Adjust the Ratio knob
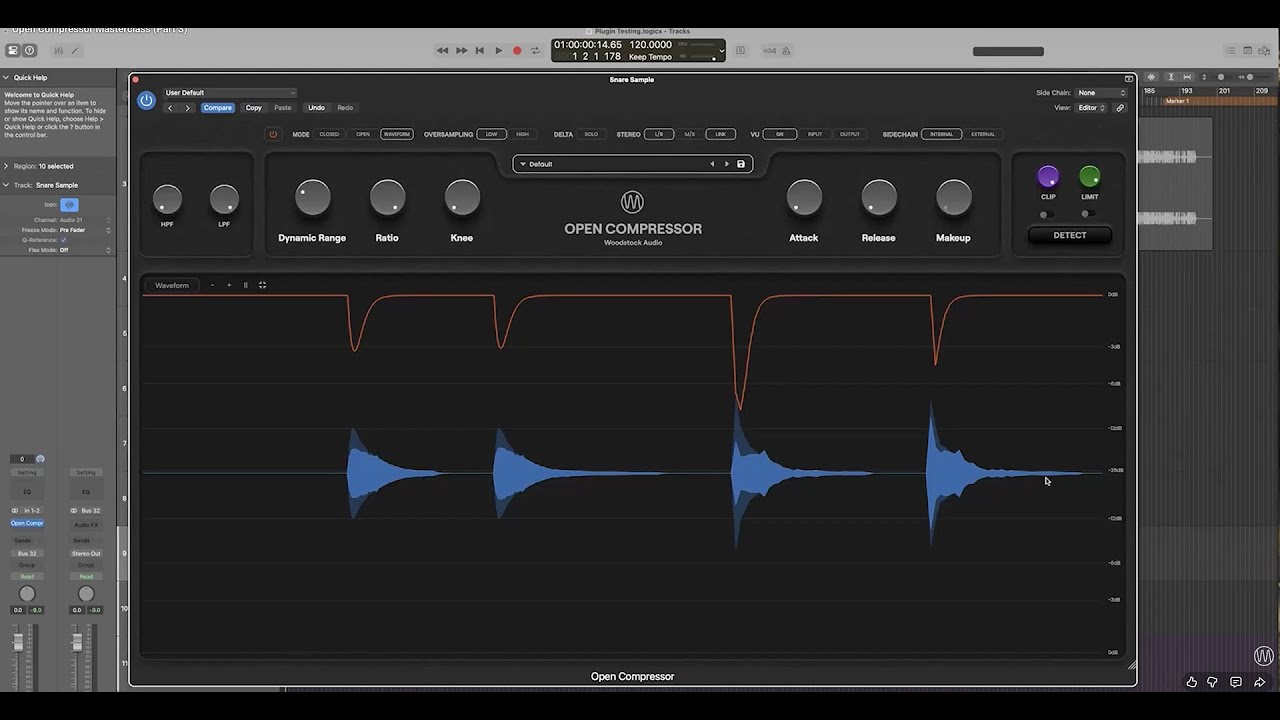 [387, 198]
